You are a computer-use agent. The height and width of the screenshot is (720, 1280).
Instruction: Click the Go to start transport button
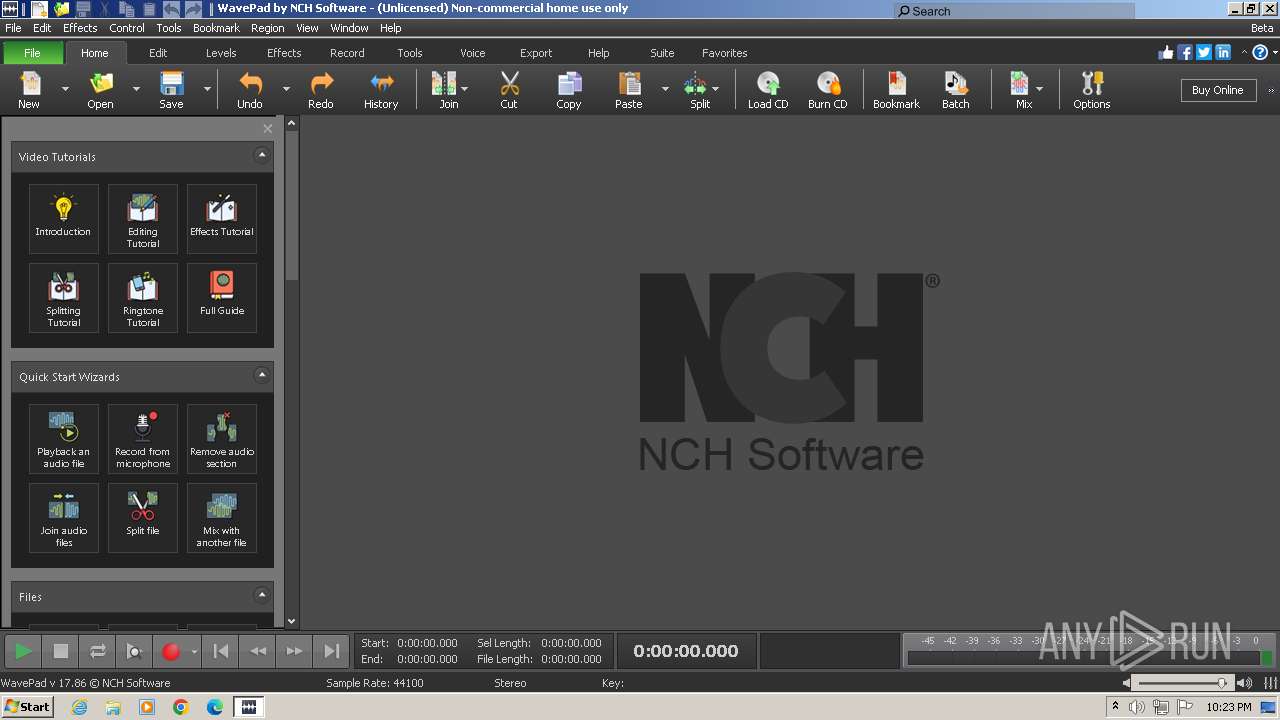(221, 651)
